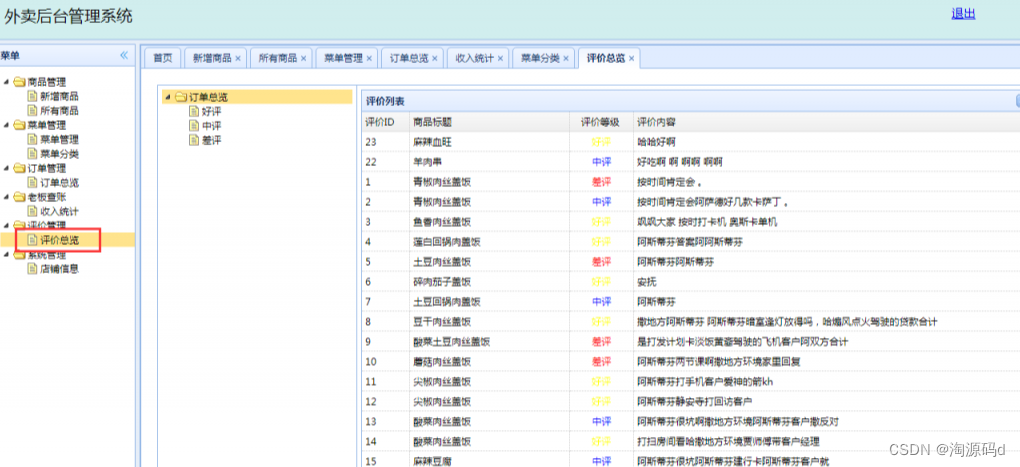Viewport: 1020px width, 467px height.
Task: Select the 酸菜土豆肉丝盖饭 cell
Action: [x=488, y=341]
